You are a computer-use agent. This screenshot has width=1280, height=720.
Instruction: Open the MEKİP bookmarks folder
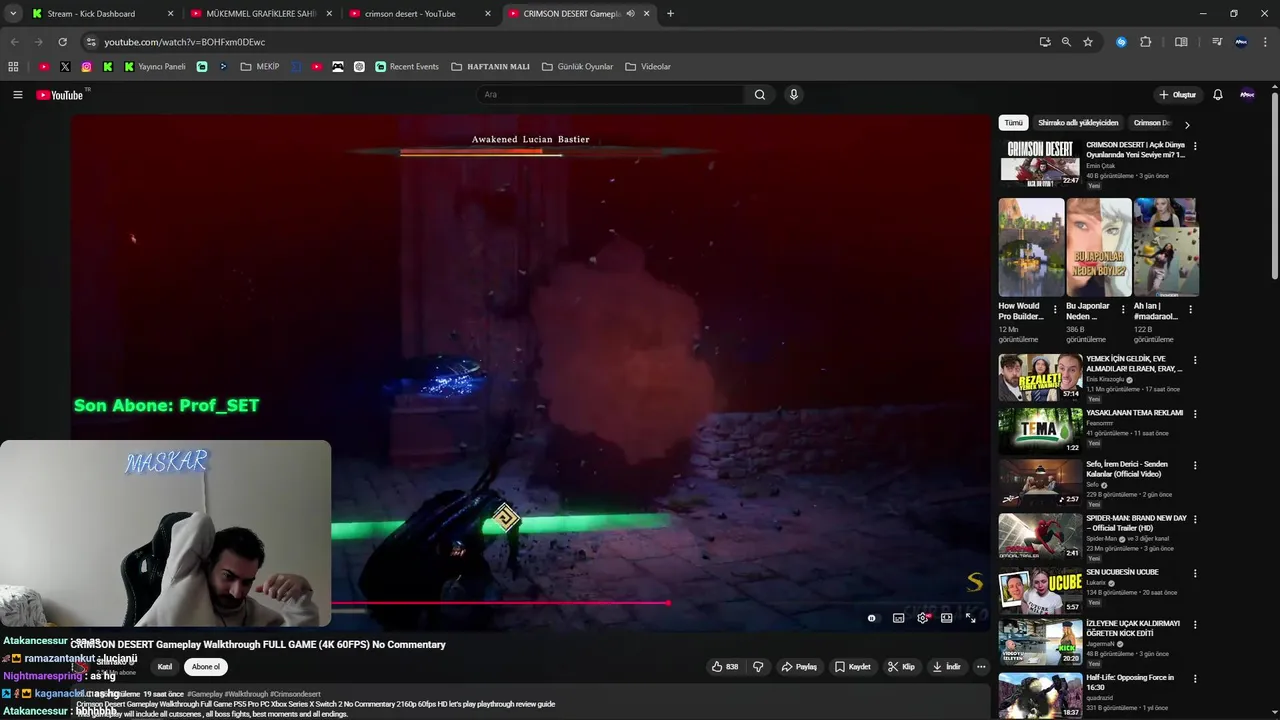260,67
